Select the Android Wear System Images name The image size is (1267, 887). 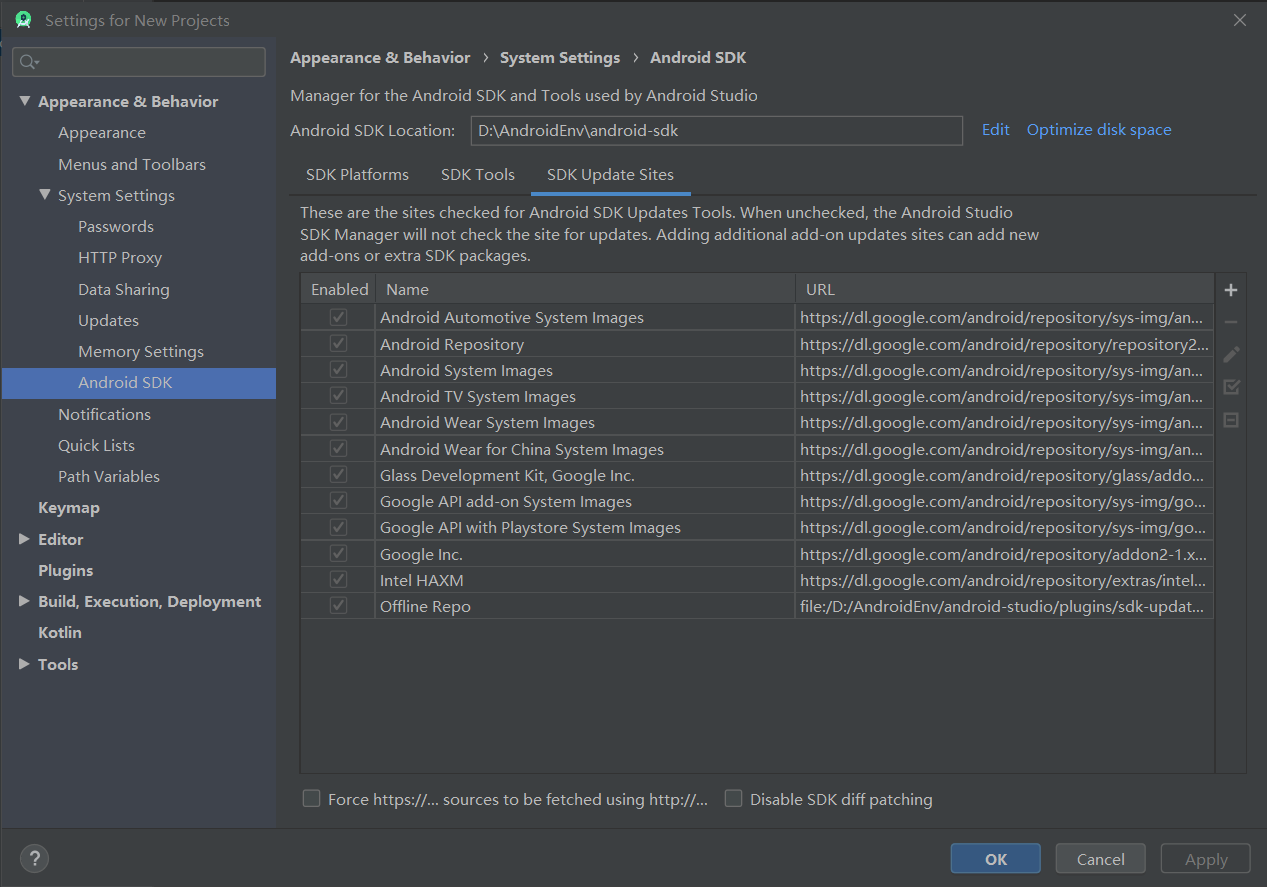[487, 422]
